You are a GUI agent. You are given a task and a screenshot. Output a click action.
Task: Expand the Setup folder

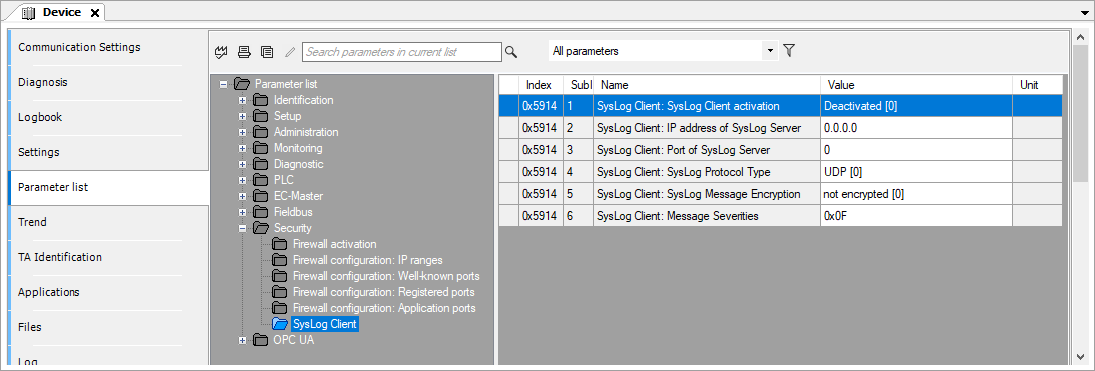[242, 116]
